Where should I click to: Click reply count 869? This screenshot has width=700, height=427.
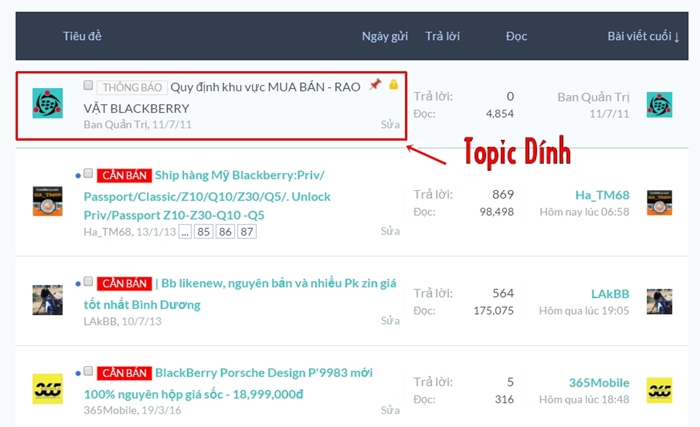tap(503, 194)
